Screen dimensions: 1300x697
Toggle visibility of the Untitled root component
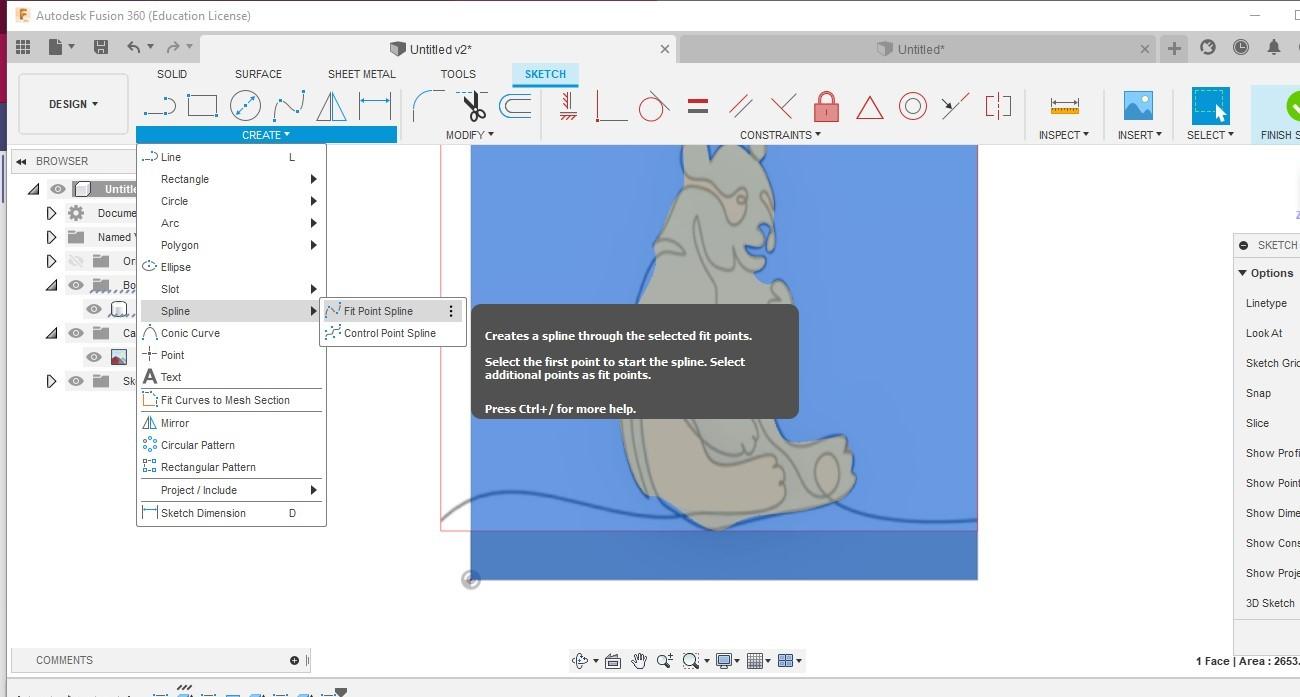tap(58, 189)
